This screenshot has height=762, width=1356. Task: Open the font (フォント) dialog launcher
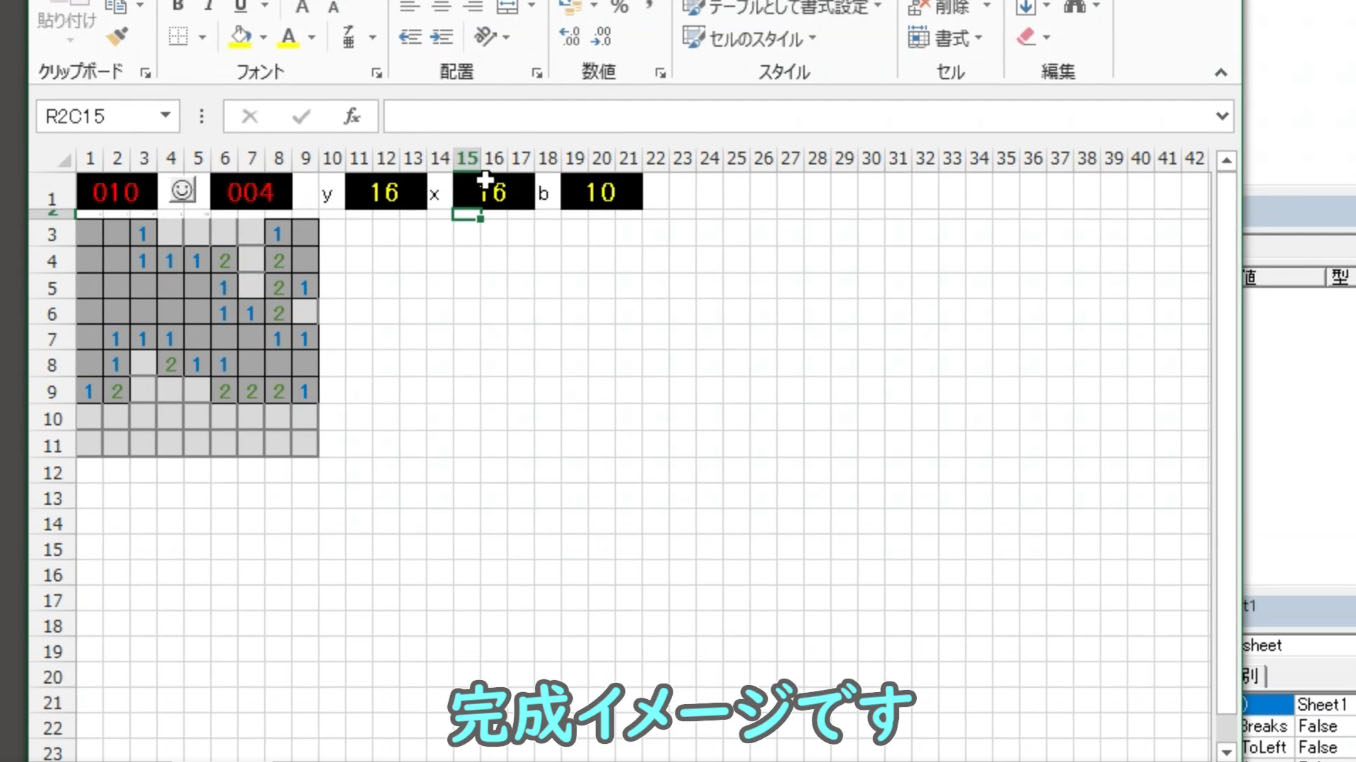click(377, 73)
